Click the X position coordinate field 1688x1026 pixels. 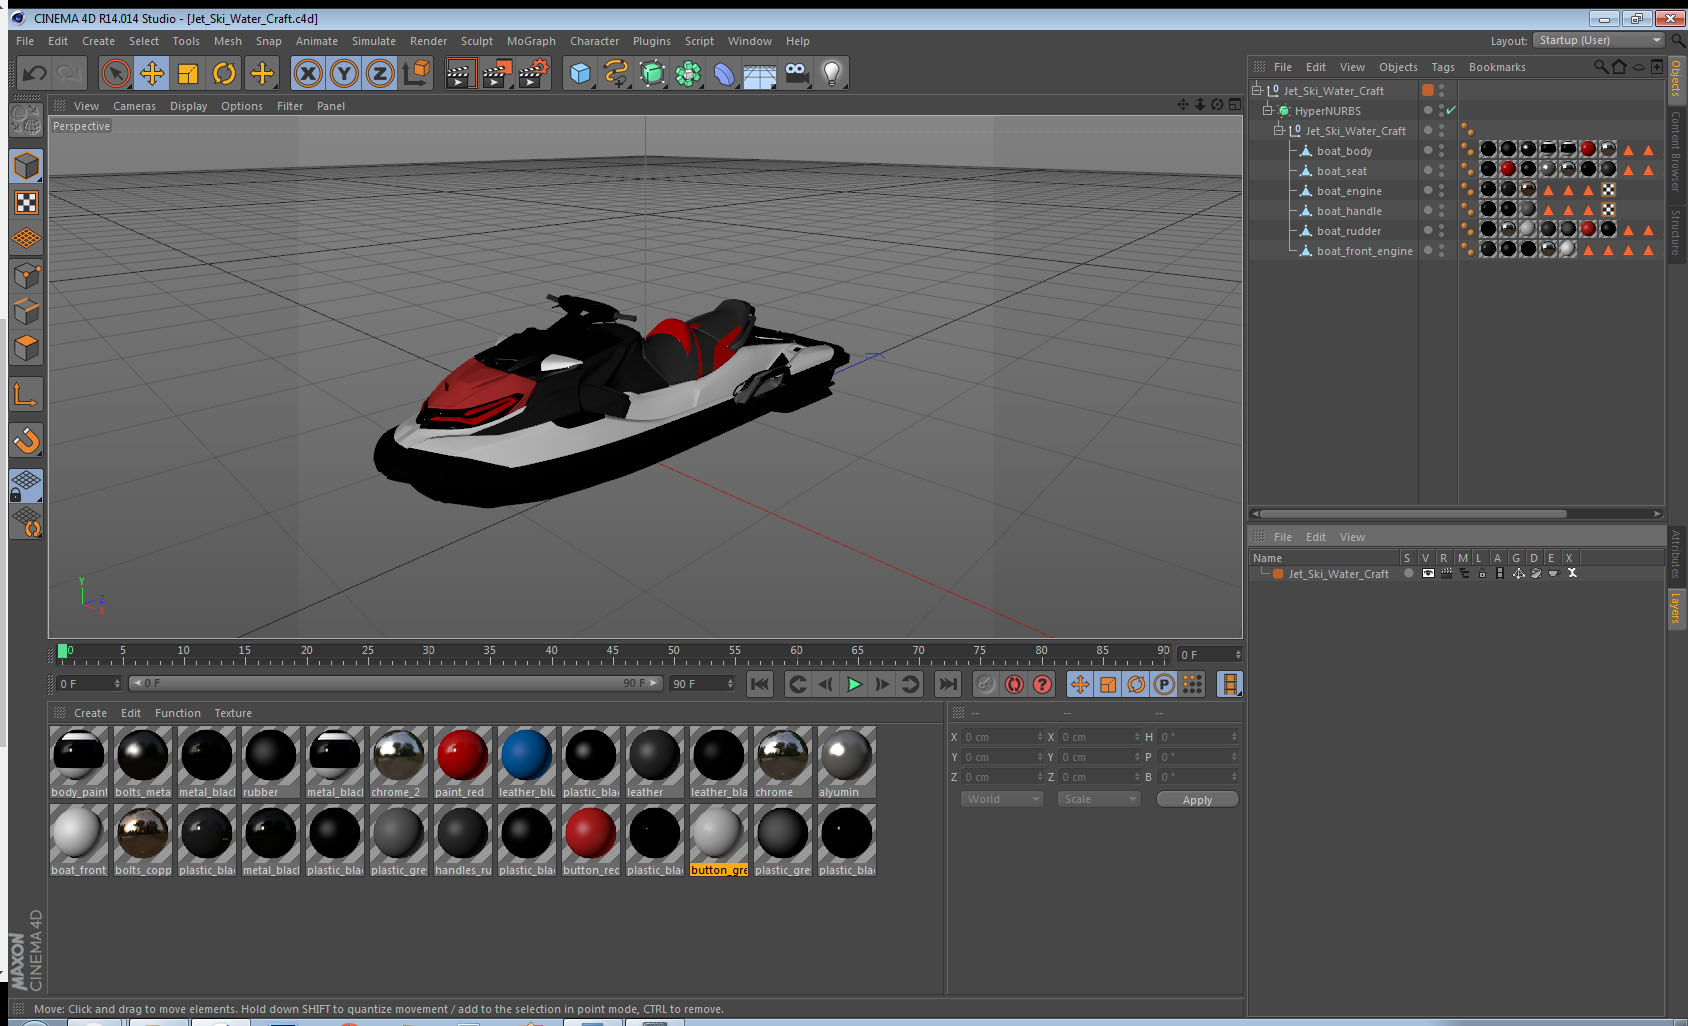[x=1002, y=737]
